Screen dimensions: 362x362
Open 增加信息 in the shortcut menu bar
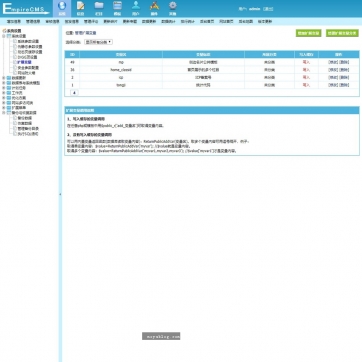coord(14,21)
